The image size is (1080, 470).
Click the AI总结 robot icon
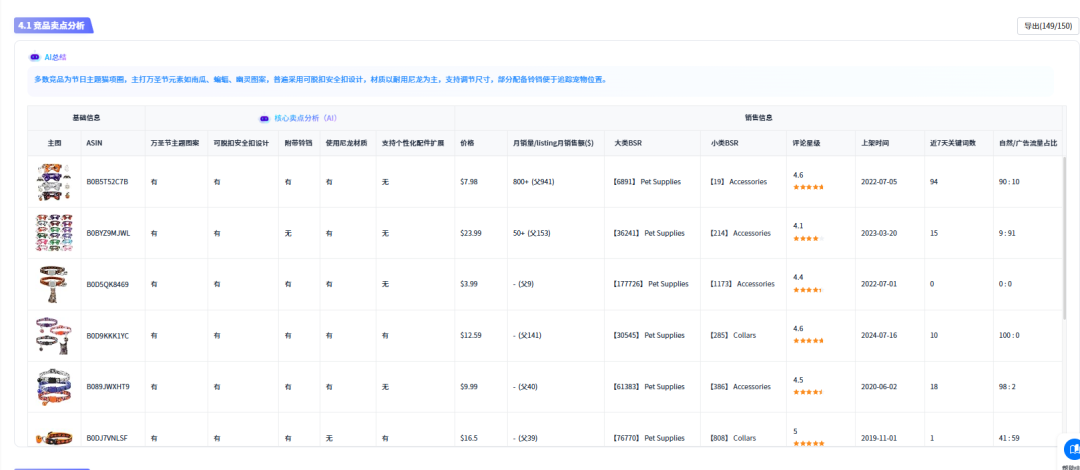click(x=35, y=58)
